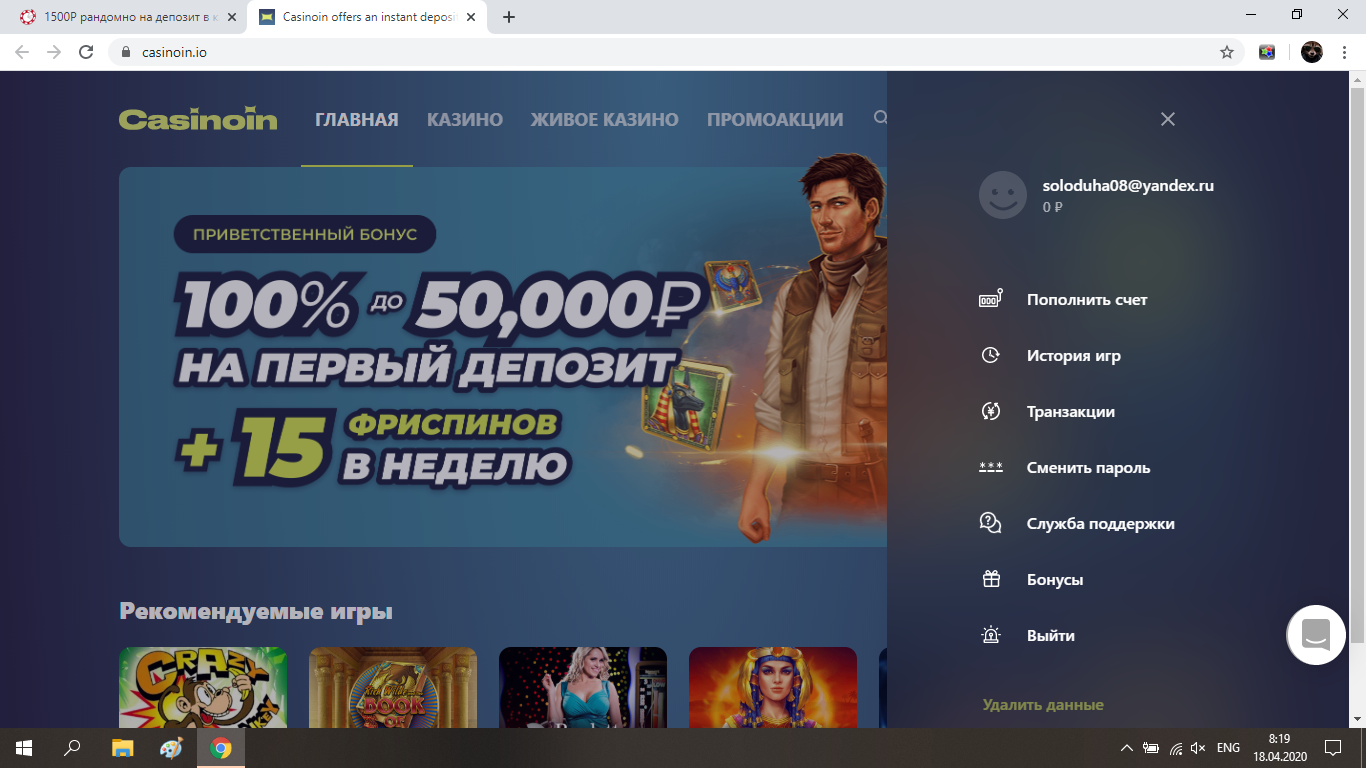Click the soloduha08@yandex.ru account email

1128,185
